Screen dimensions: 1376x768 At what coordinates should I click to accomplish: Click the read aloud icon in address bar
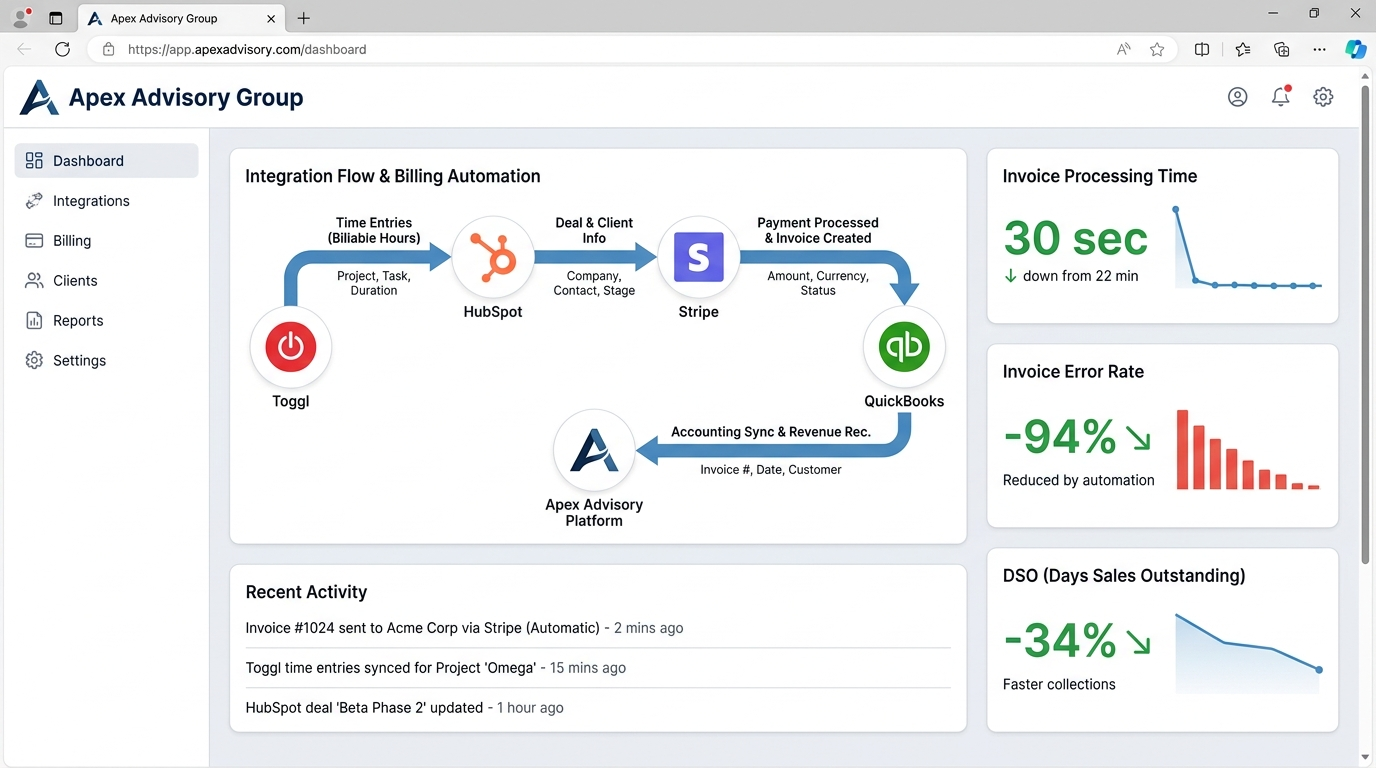(1124, 49)
